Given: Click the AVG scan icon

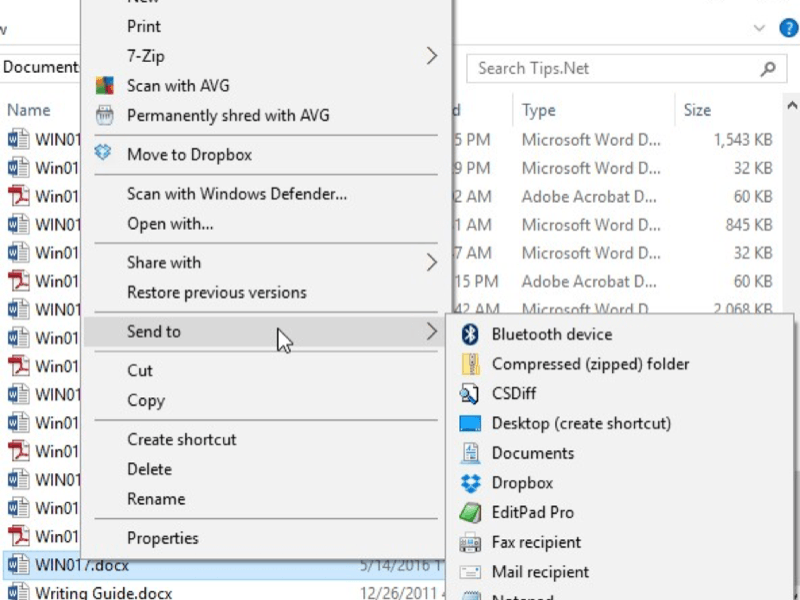Looking at the screenshot, I should click(105, 86).
